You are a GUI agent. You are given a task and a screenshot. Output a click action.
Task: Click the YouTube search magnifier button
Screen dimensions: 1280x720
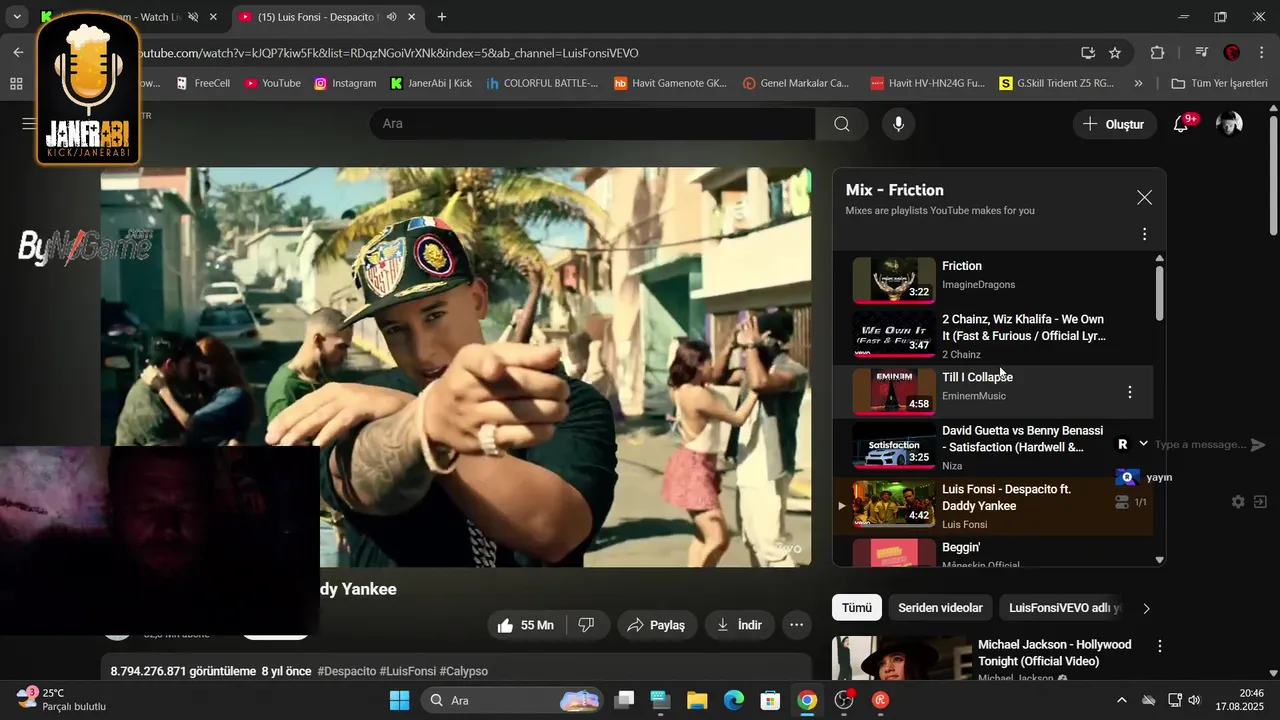(x=842, y=124)
